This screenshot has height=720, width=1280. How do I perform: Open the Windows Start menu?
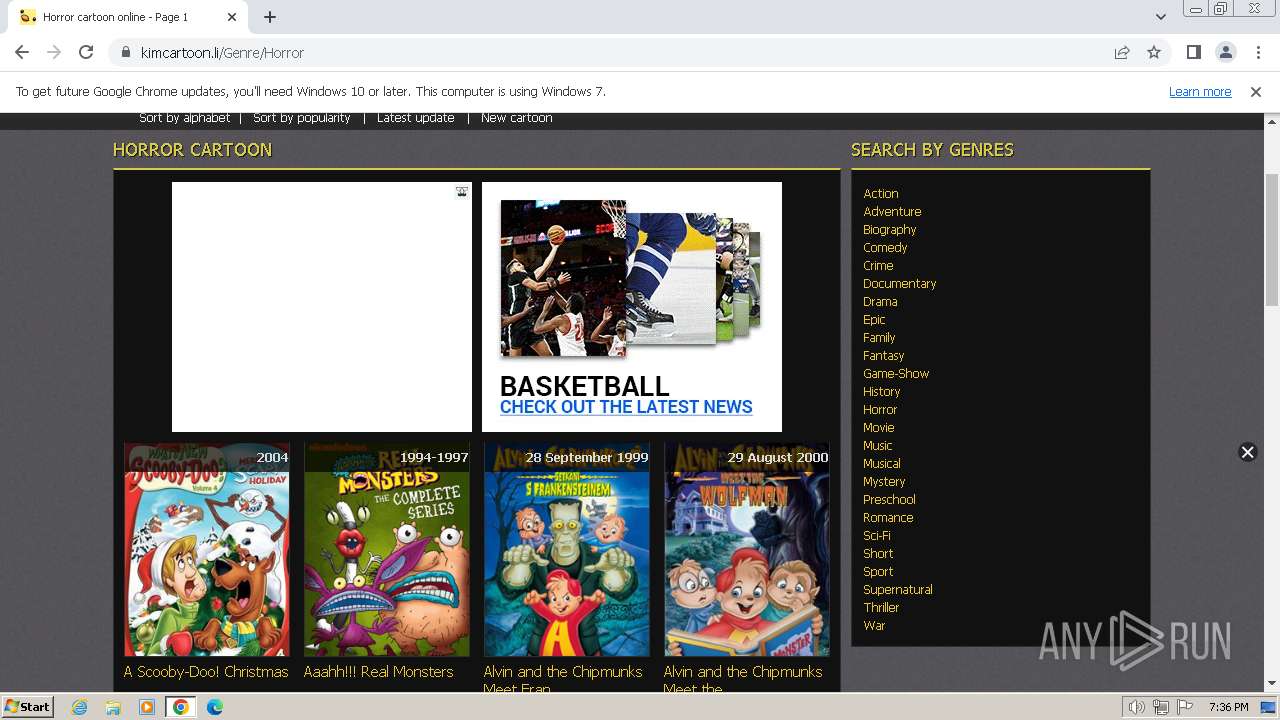(27, 707)
